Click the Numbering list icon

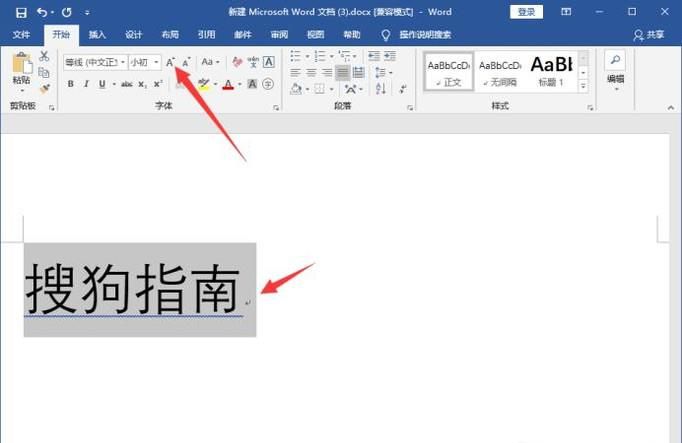[320, 56]
